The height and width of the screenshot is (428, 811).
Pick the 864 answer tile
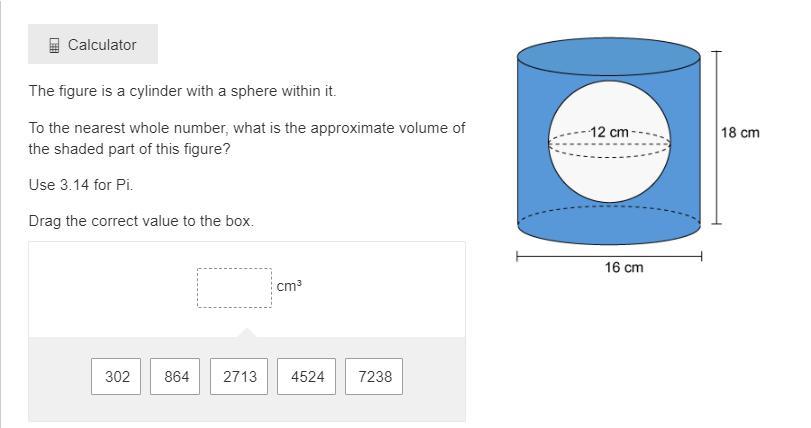(x=176, y=377)
